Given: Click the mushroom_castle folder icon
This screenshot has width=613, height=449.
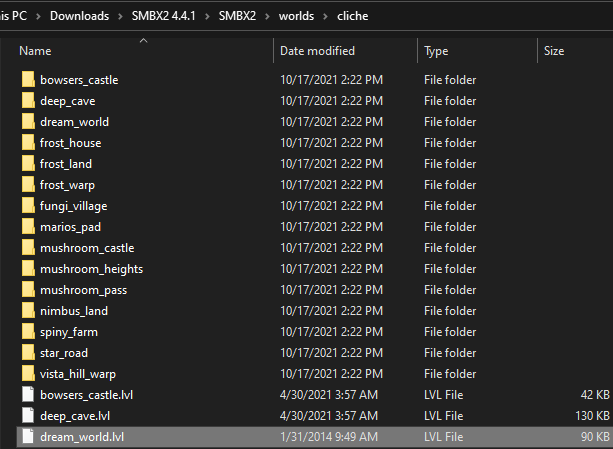Looking at the screenshot, I should click(x=28, y=248).
